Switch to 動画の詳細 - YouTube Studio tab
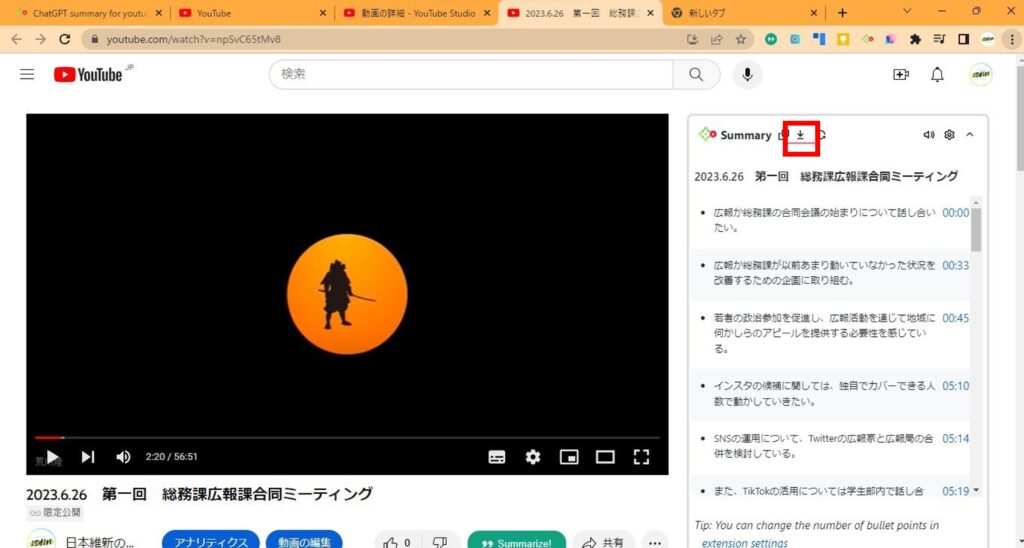 pos(417,13)
